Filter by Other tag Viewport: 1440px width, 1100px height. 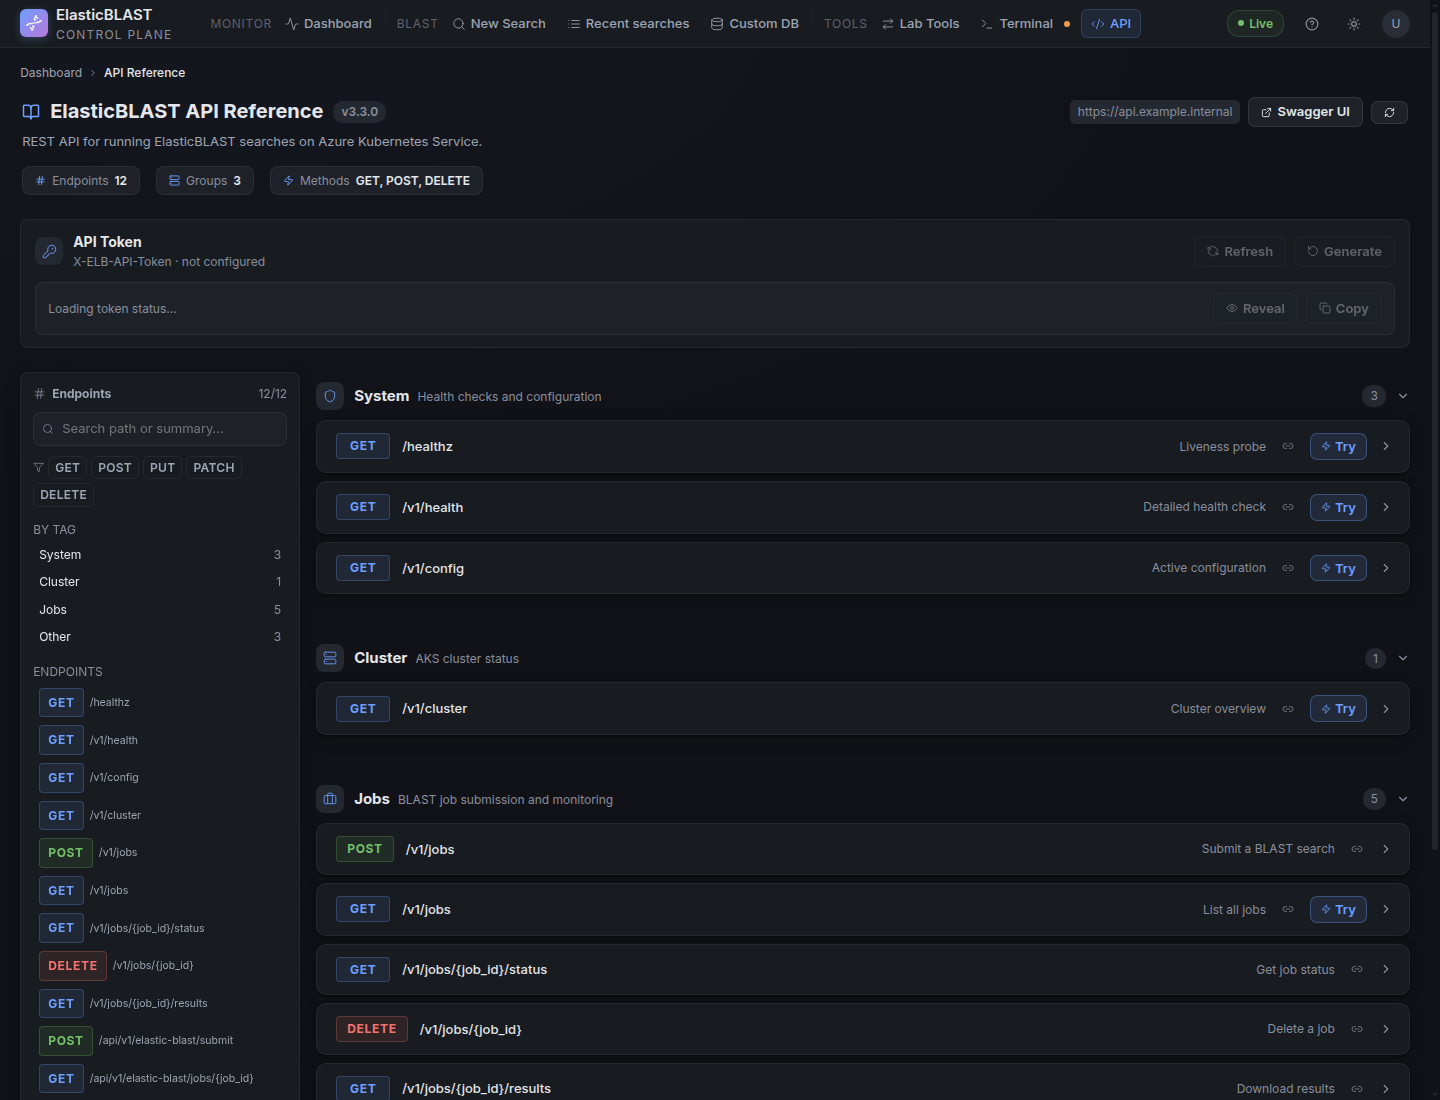click(160, 637)
